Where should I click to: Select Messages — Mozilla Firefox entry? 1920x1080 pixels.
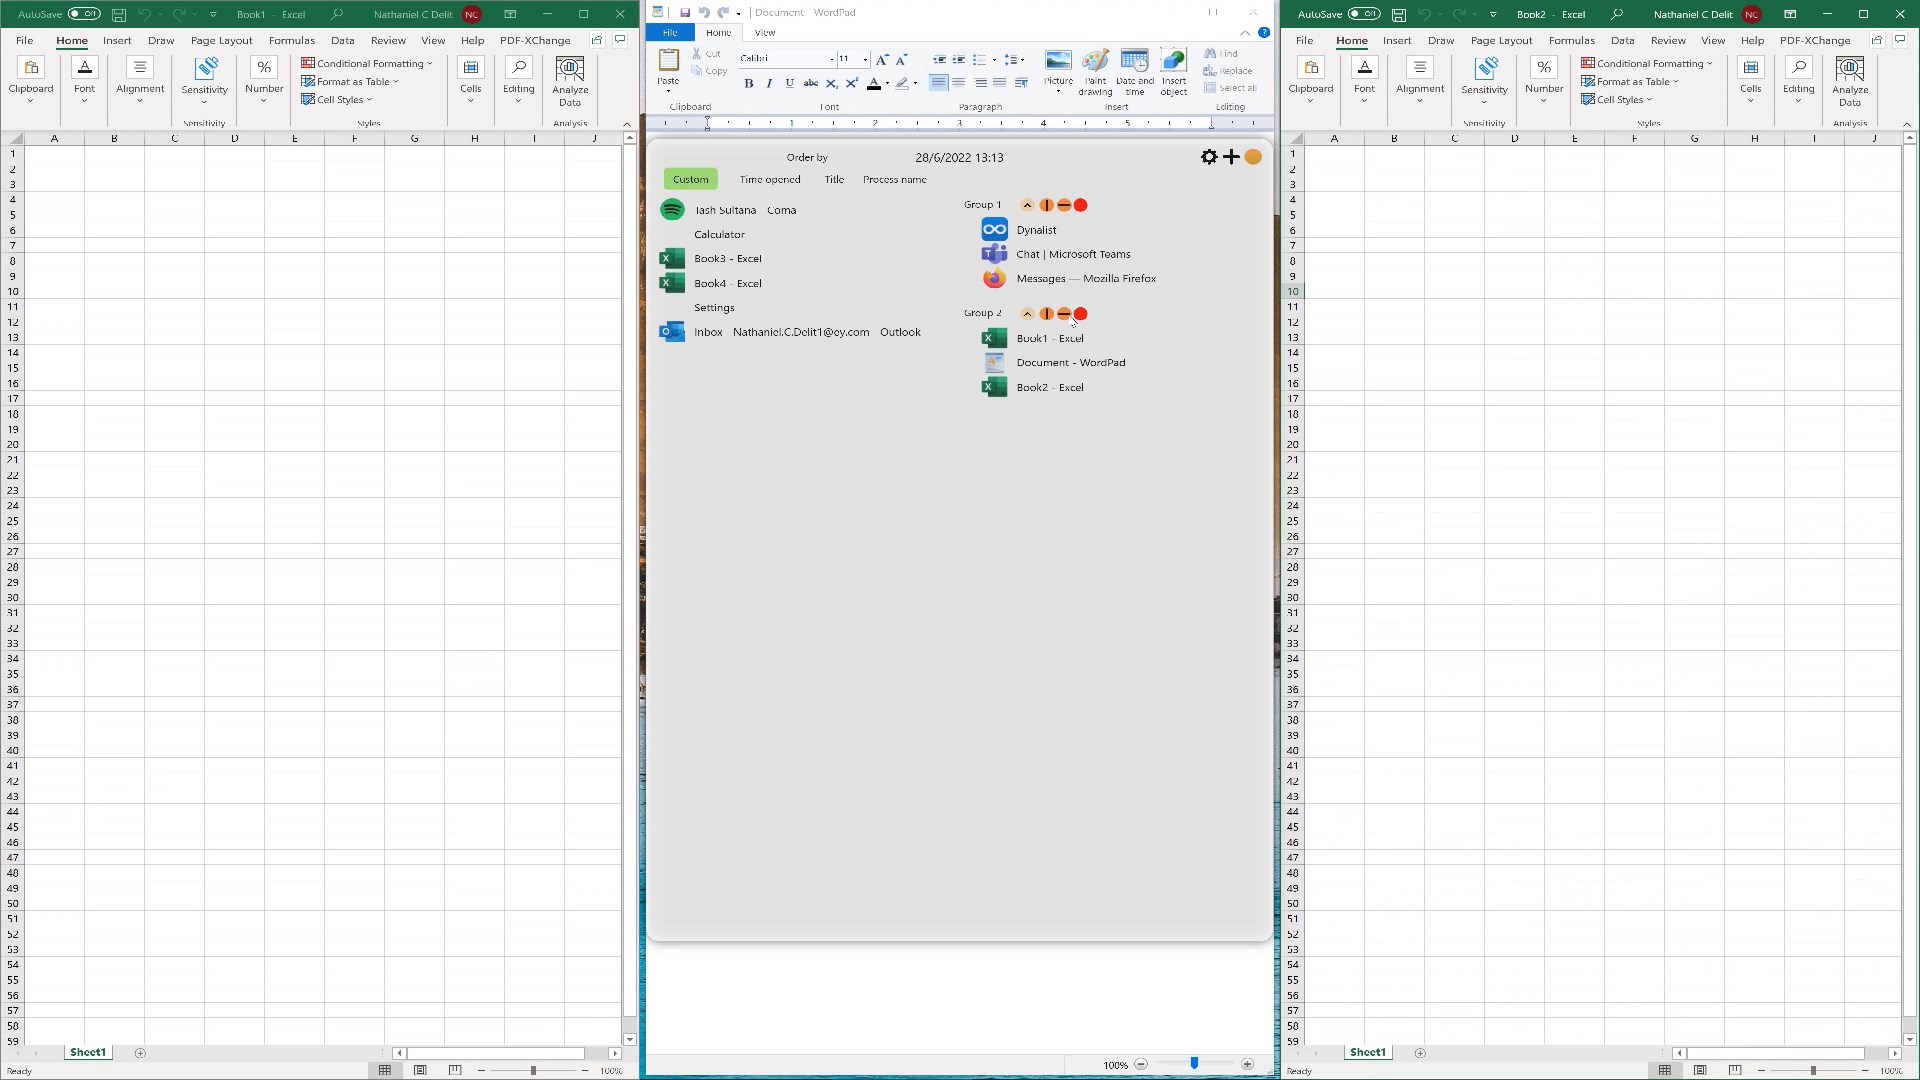click(x=1069, y=279)
